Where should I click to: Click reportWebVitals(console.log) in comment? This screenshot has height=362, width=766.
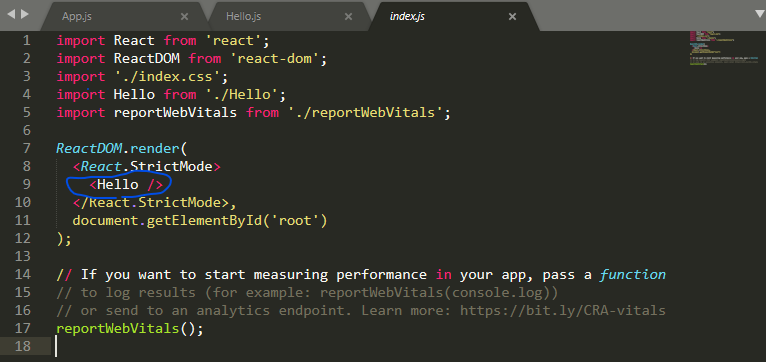click(x=436, y=292)
